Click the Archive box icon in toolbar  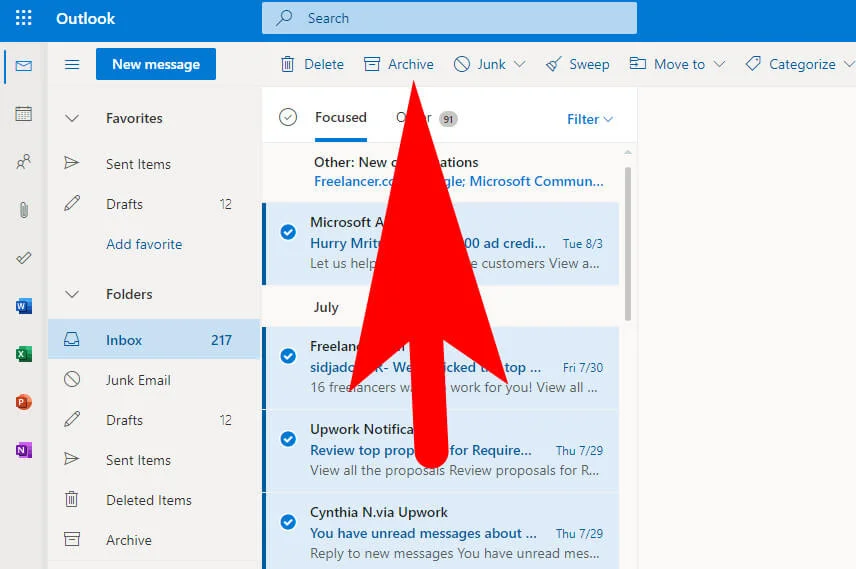372,64
